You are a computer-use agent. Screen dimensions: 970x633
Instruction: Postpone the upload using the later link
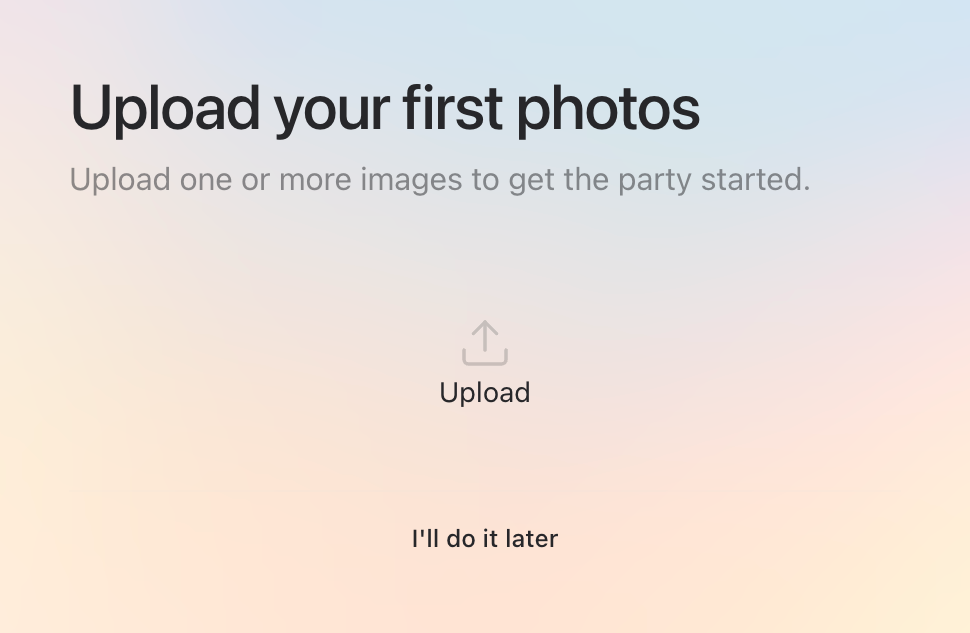tap(485, 539)
